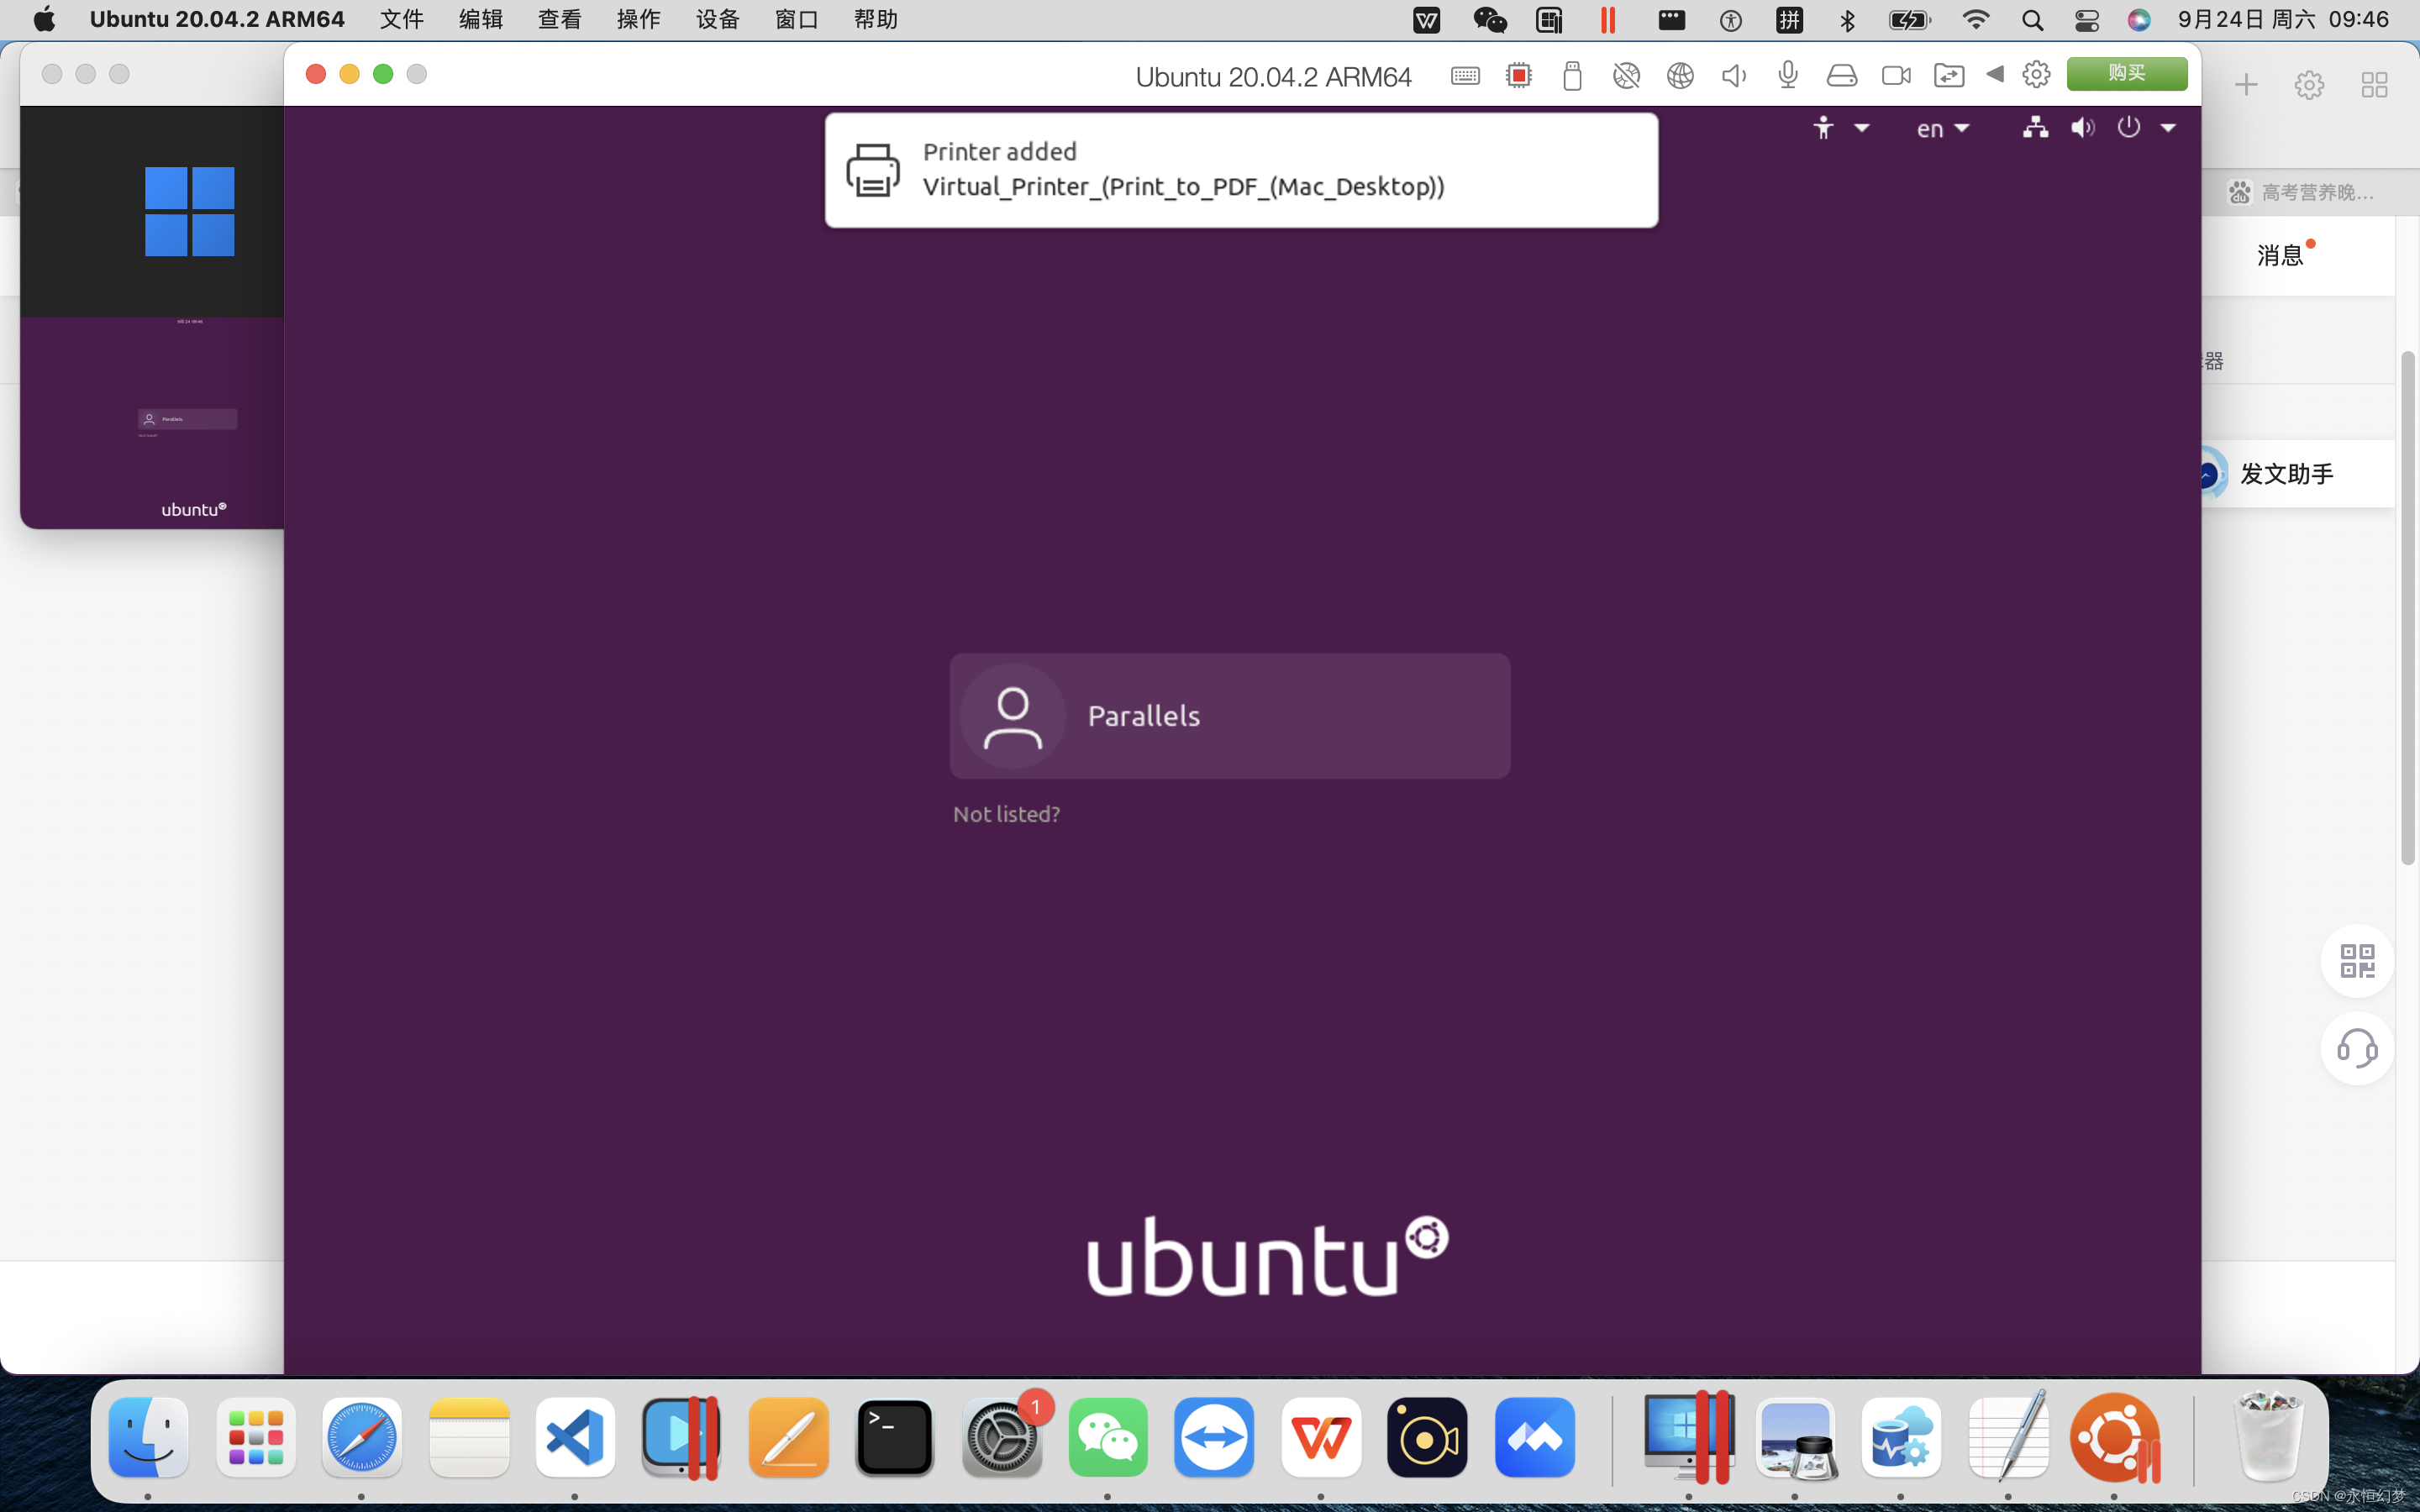Open the 操作 menu in menu bar
Viewport: 2420px width, 1512px height.
[638, 20]
